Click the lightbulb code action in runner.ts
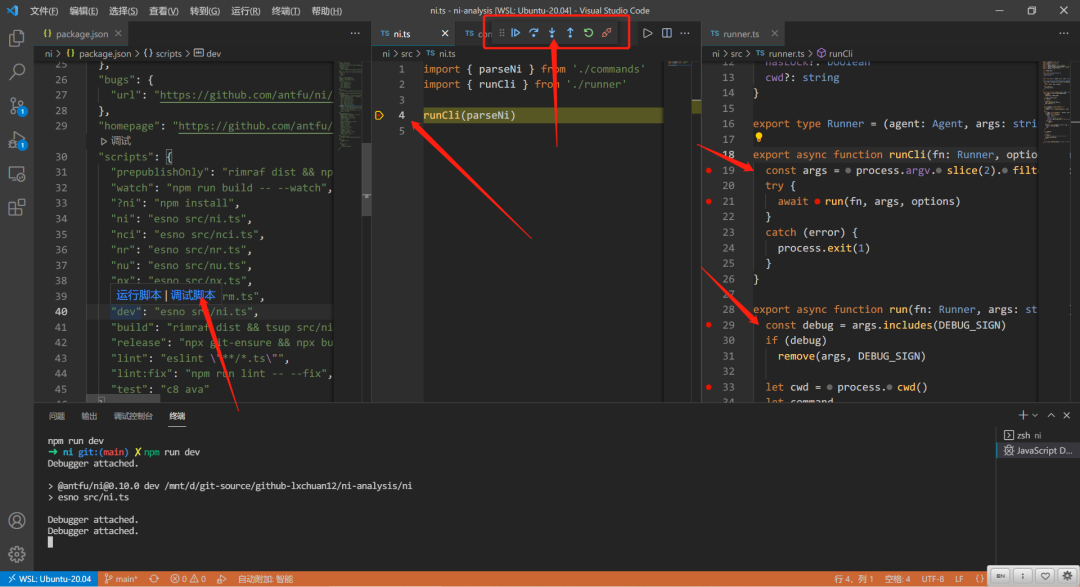This screenshot has width=1080, height=587. coord(758,138)
